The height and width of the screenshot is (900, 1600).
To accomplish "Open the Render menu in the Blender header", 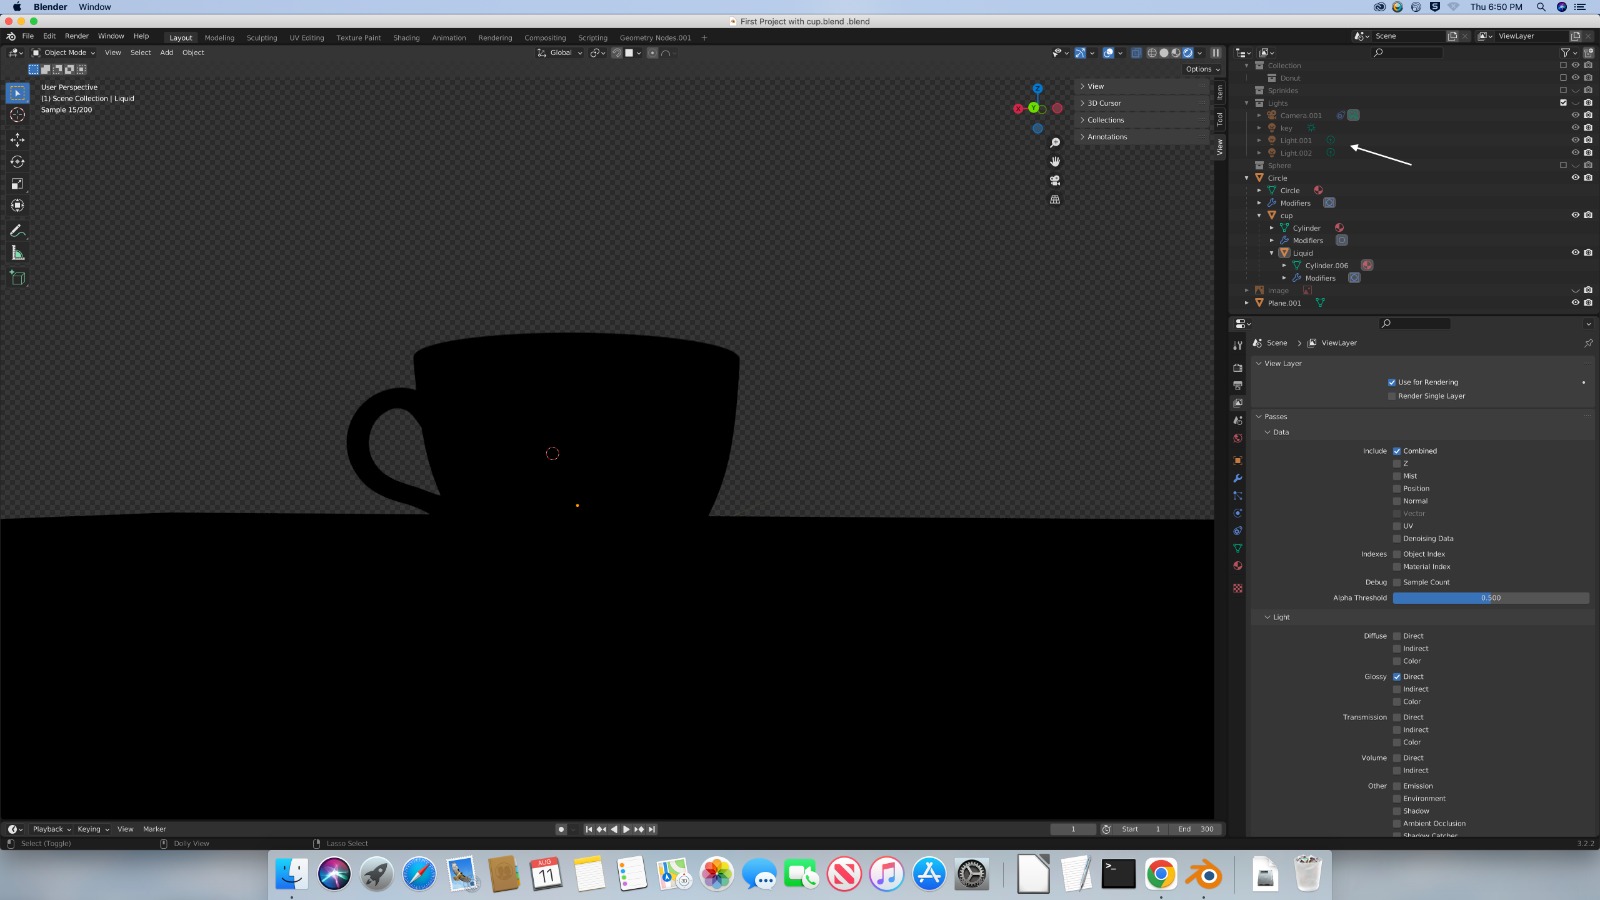I will click(77, 35).
